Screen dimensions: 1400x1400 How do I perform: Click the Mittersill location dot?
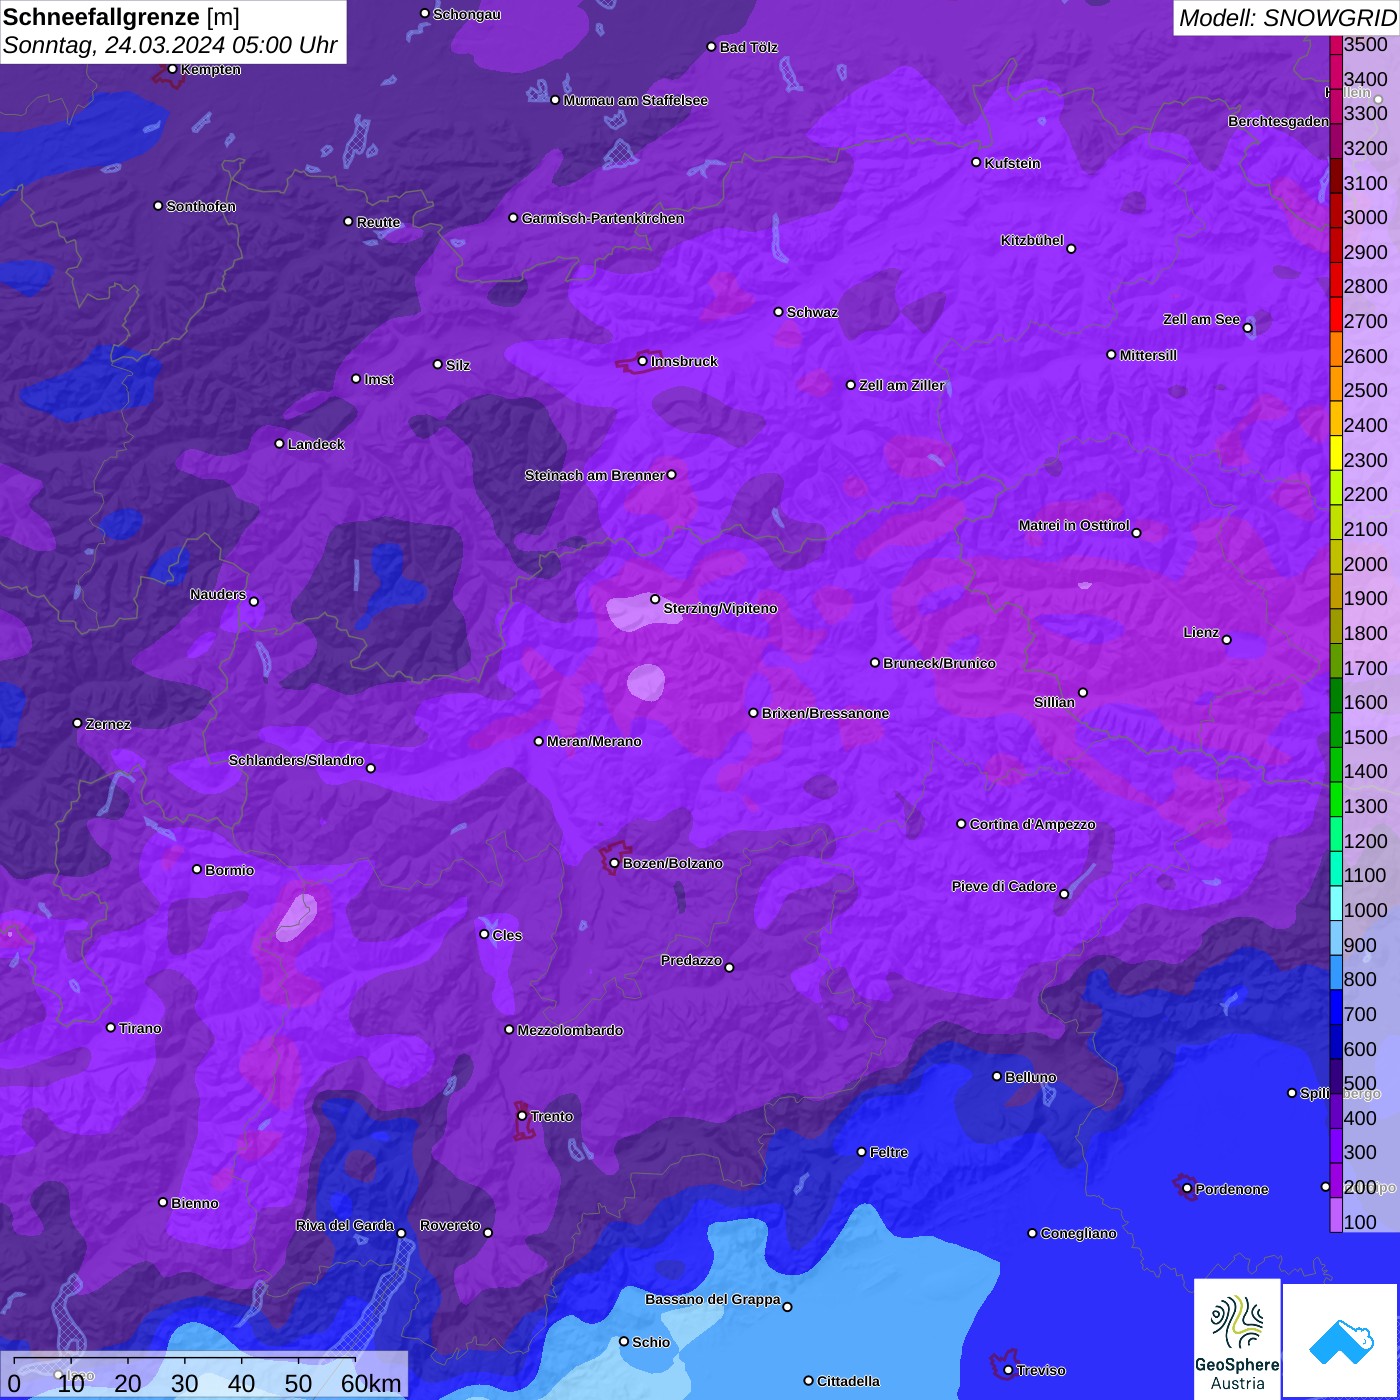pyautogui.click(x=1111, y=355)
